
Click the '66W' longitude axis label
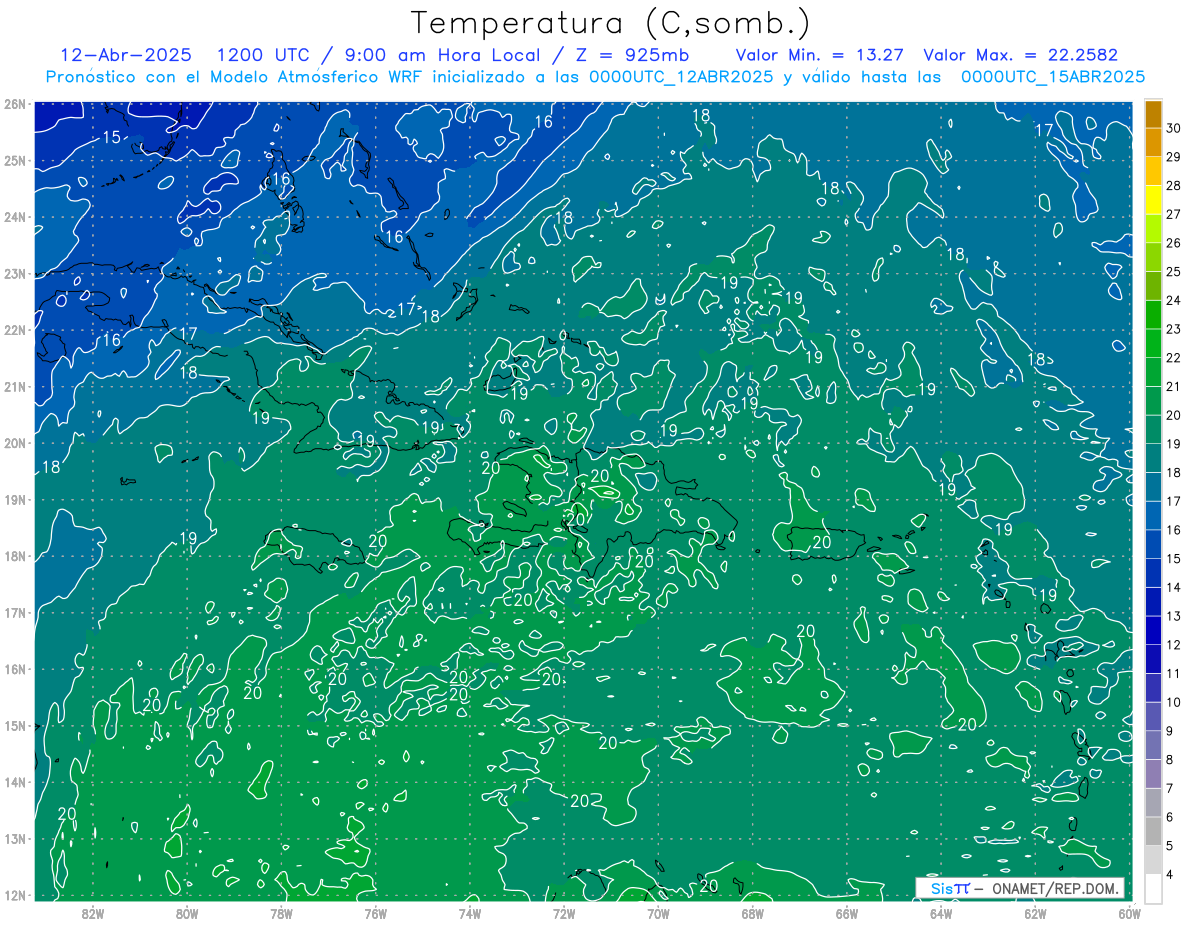click(x=846, y=913)
